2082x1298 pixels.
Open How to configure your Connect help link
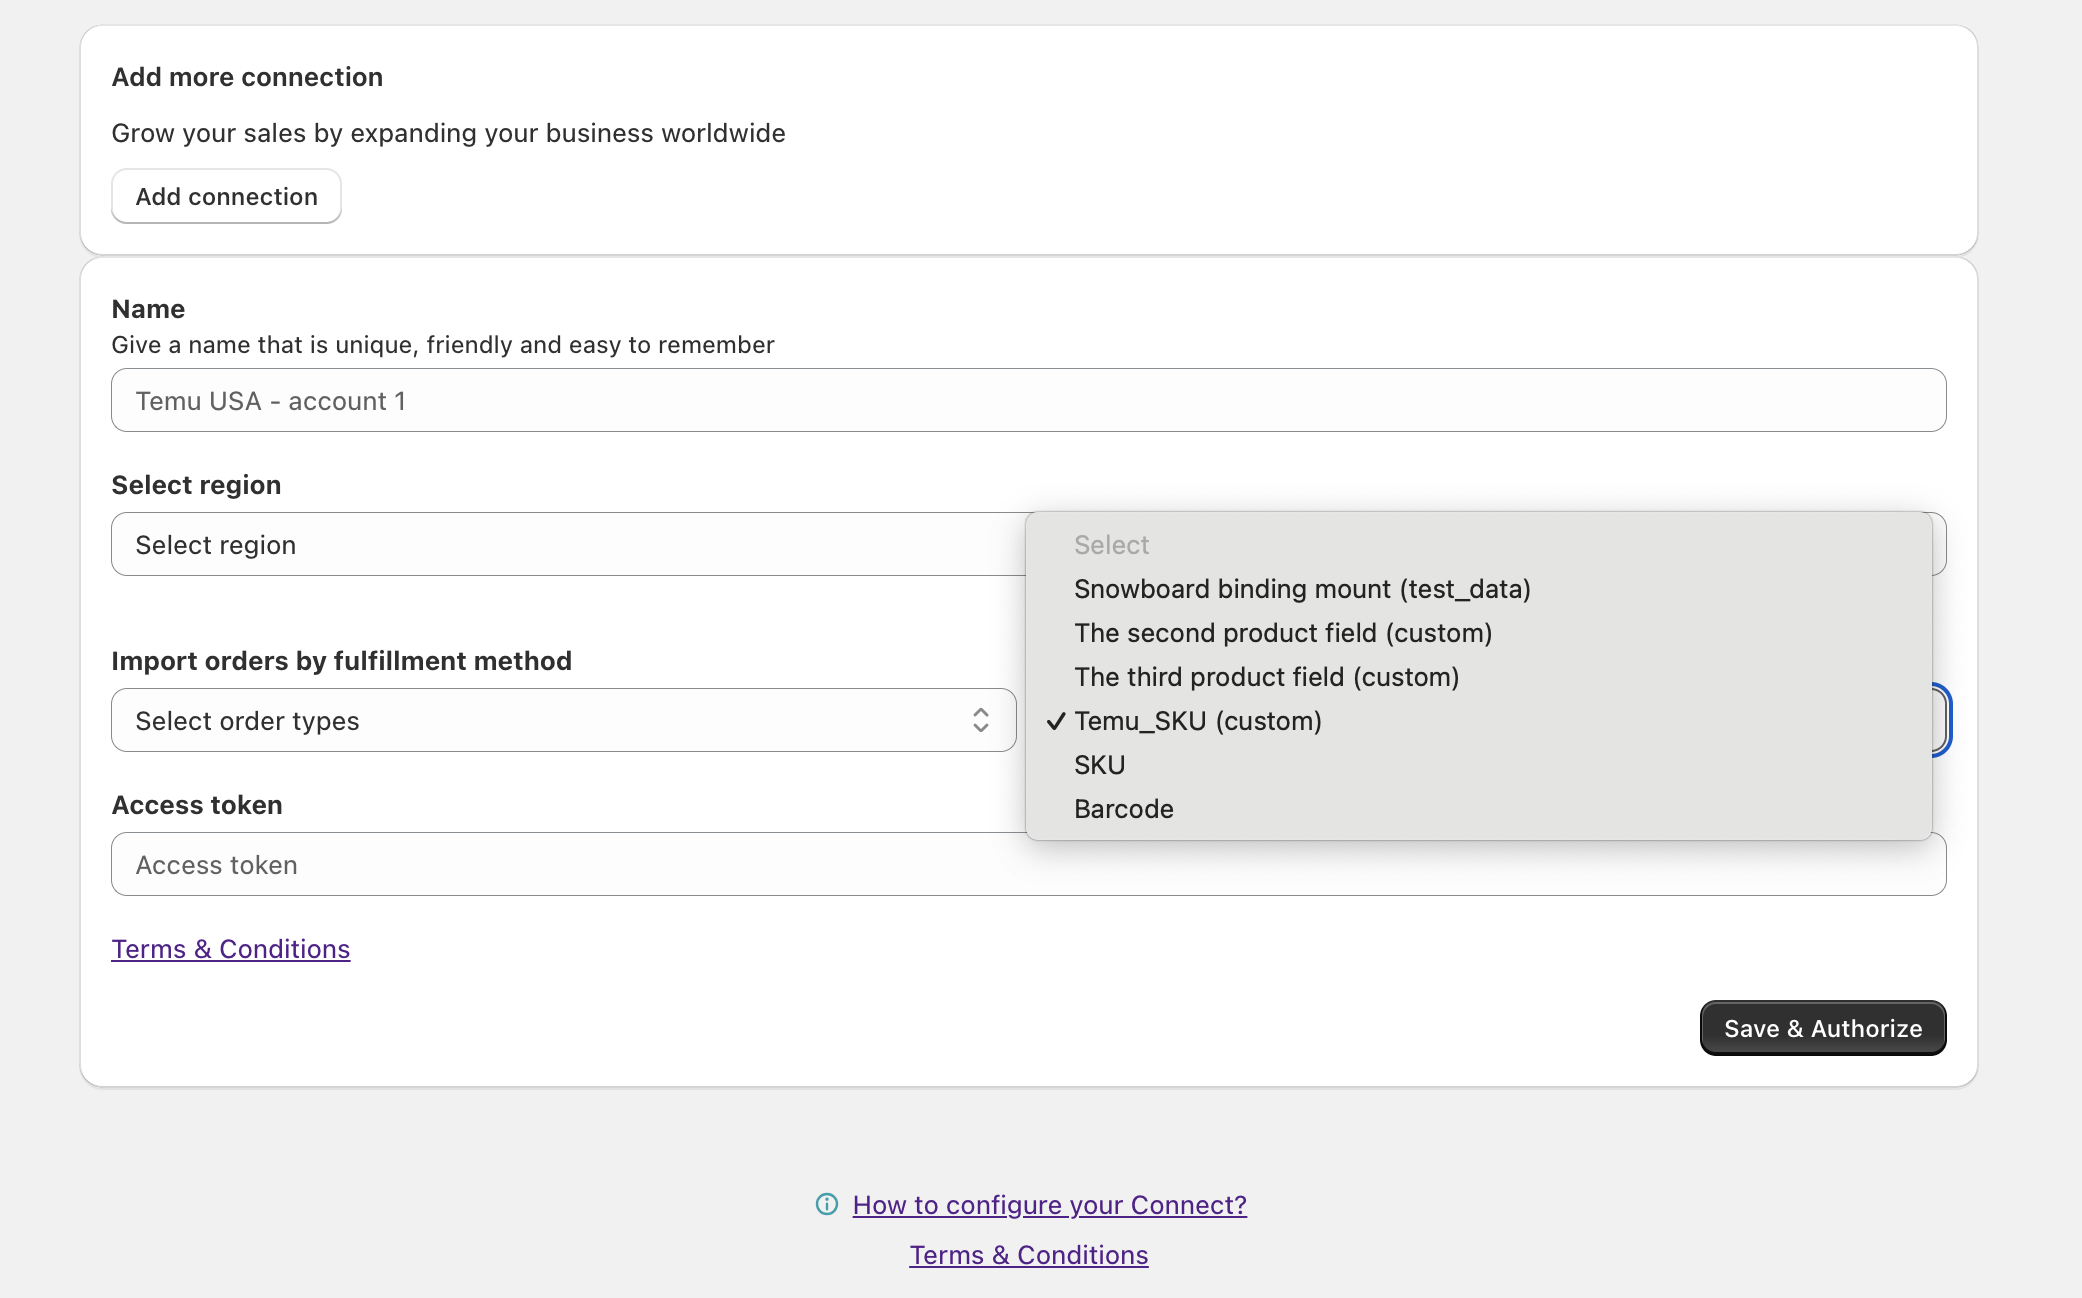point(1049,1205)
